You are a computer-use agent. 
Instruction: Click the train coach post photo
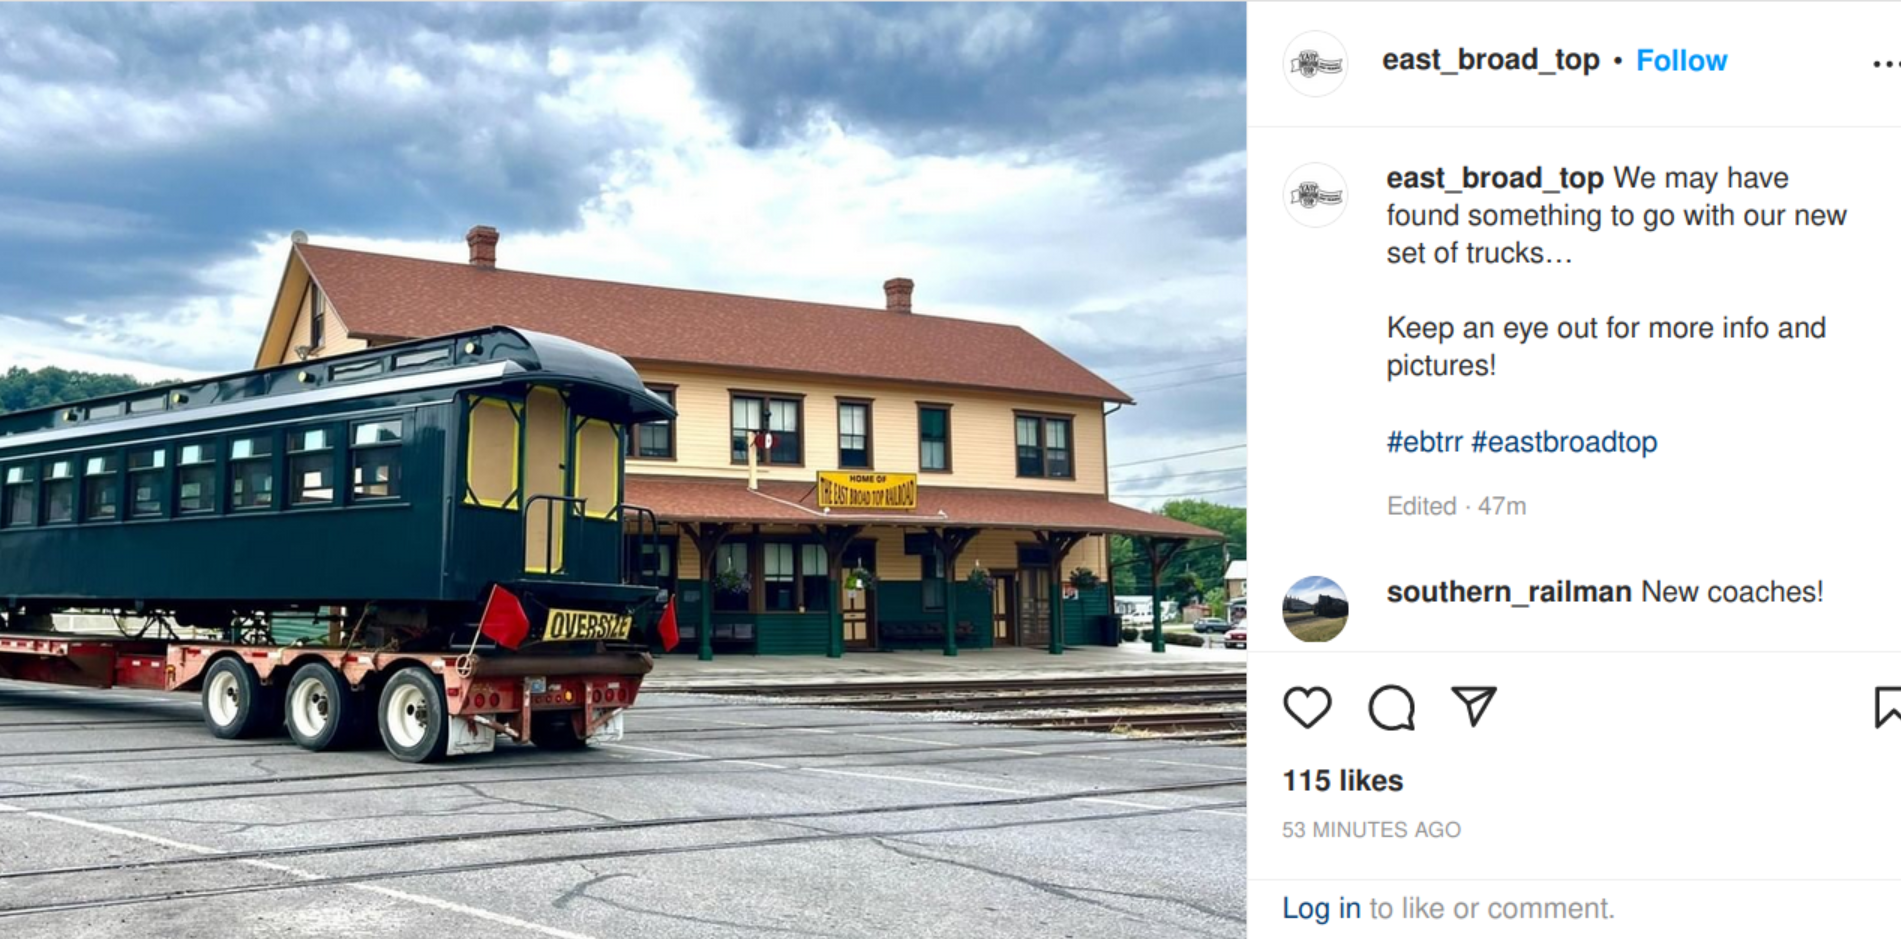pos(623,470)
